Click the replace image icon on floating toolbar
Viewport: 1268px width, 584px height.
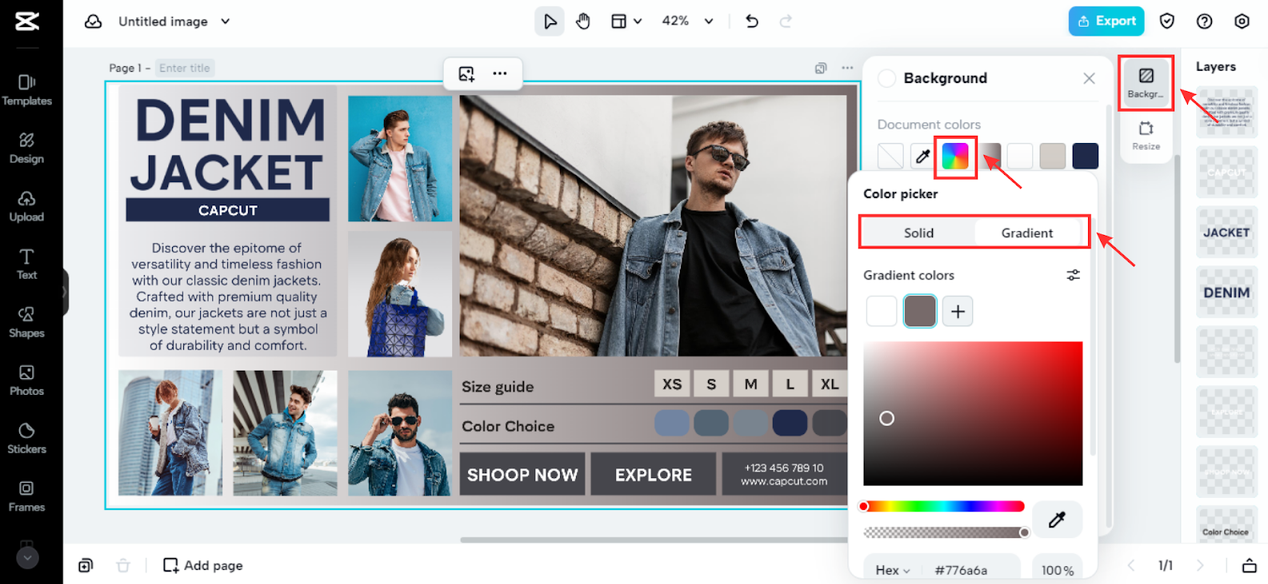pos(466,74)
